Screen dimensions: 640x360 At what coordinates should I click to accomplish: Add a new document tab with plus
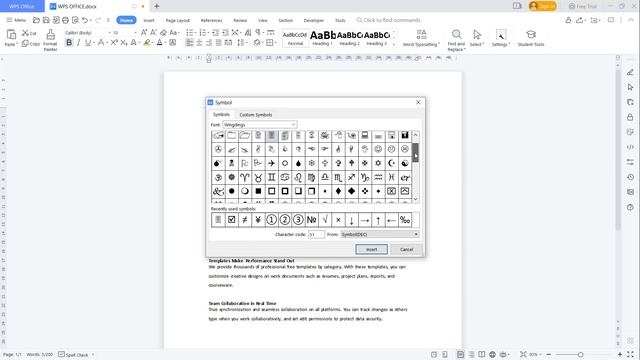[157, 6]
